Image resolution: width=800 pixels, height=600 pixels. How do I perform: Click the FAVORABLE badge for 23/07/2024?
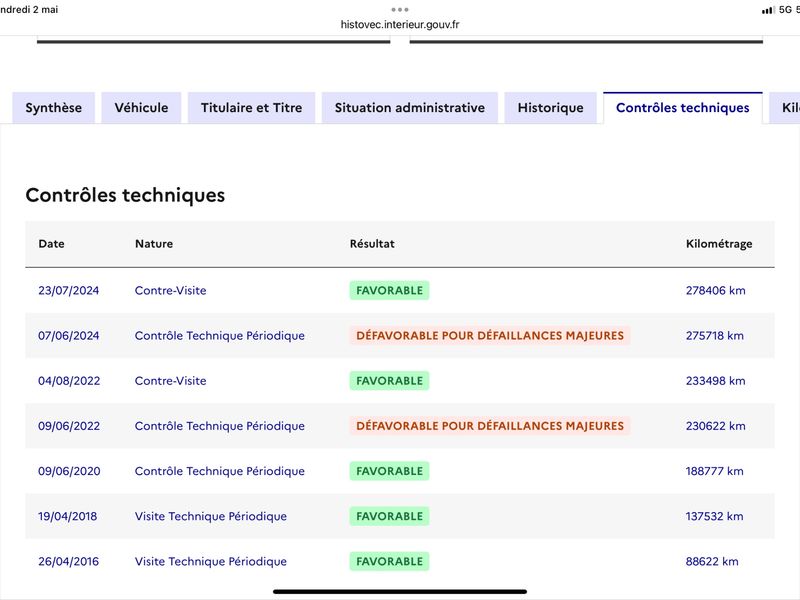(389, 290)
